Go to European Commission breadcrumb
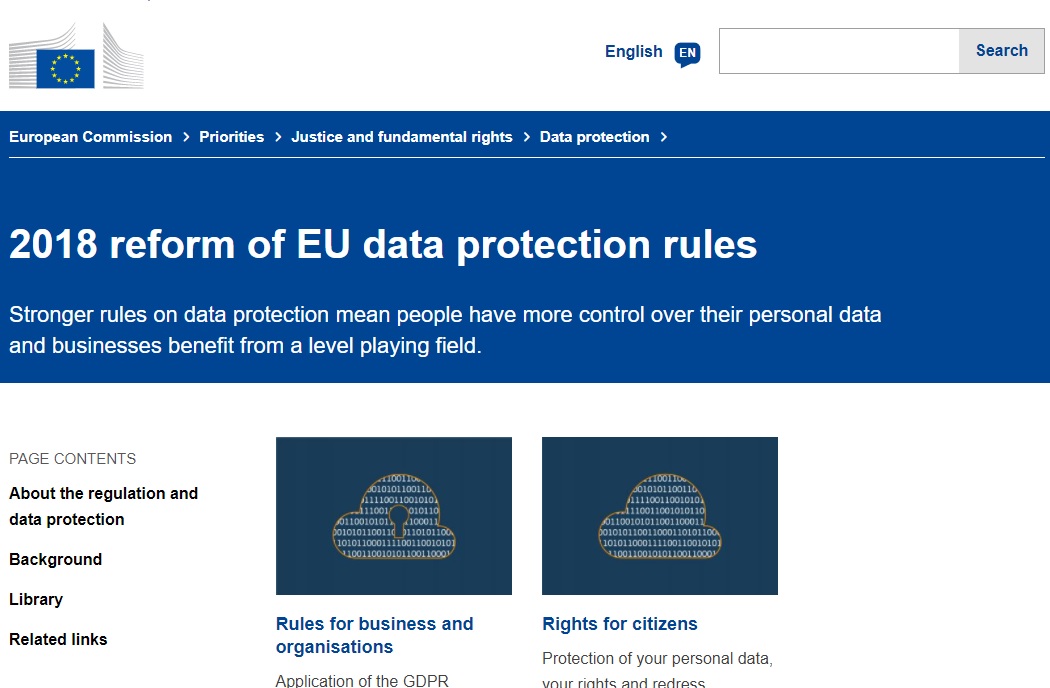Image resolution: width=1050 pixels, height=688 pixels. tap(90, 137)
